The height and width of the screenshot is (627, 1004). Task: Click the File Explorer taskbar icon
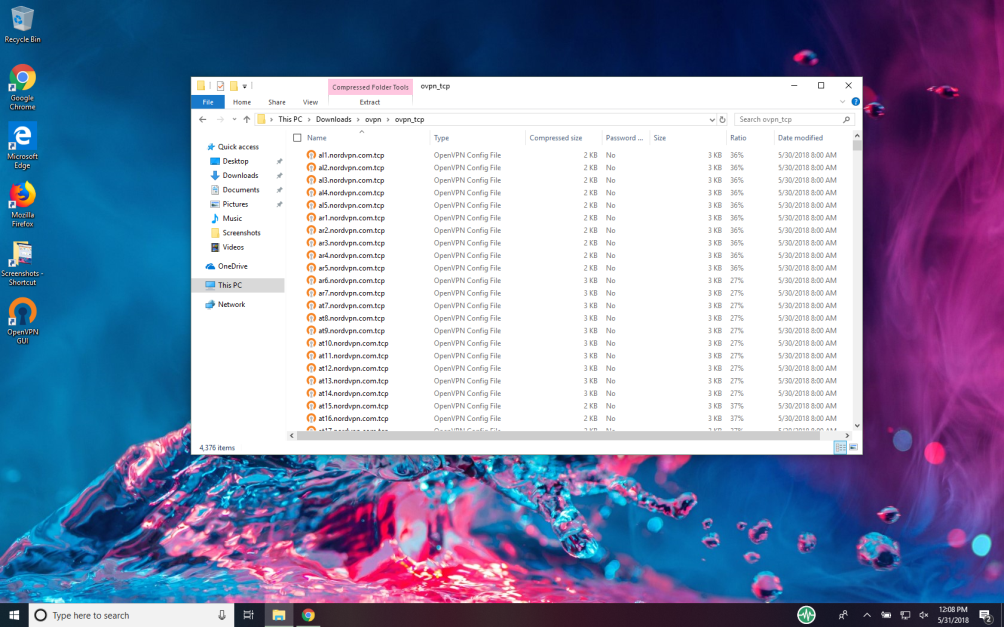[279, 615]
